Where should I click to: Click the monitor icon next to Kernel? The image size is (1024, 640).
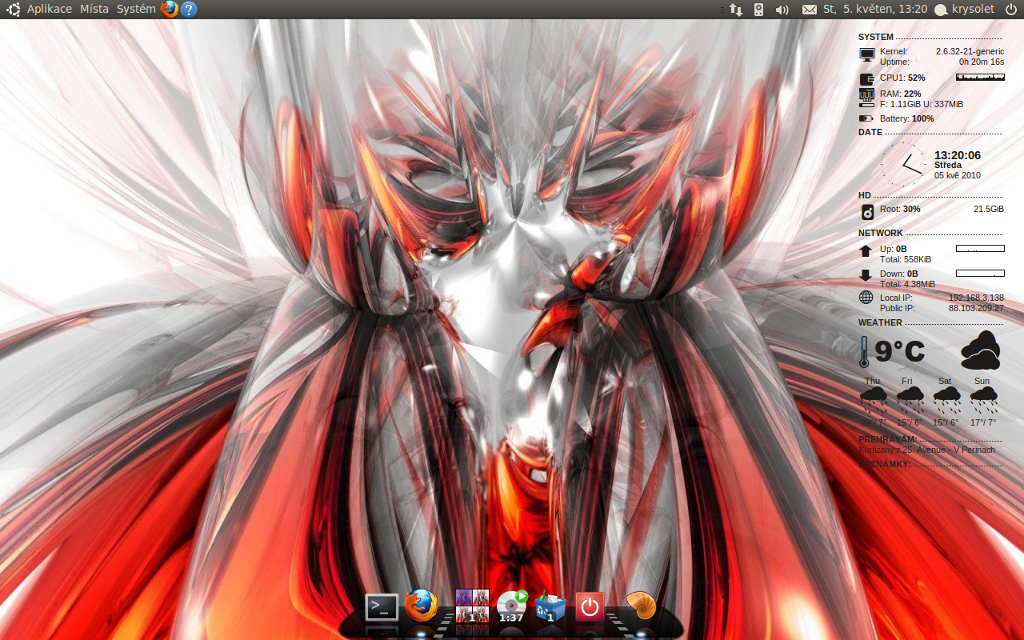coord(867,56)
